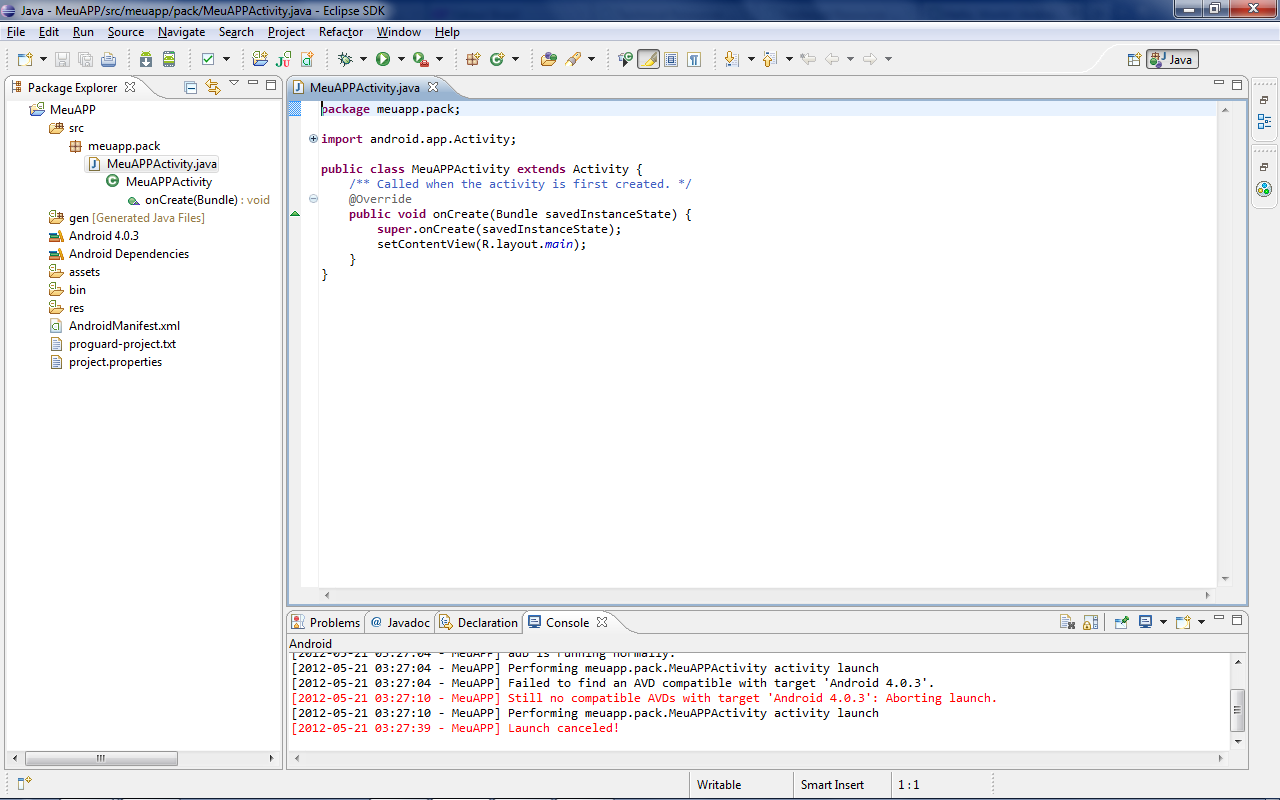Toggle Show Whitespace Characters pilcrow button
The height and width of the screenshot is (800, 1280).
tap(694, 59)
